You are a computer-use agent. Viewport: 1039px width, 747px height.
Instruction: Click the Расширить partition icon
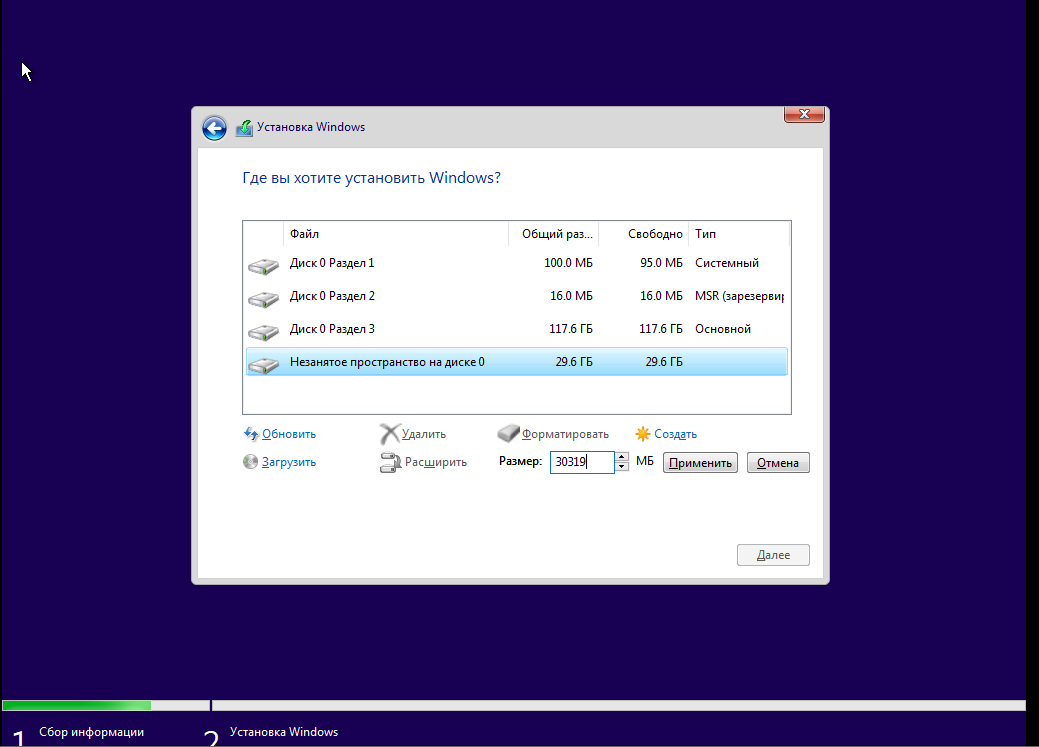tap(390, 462)
